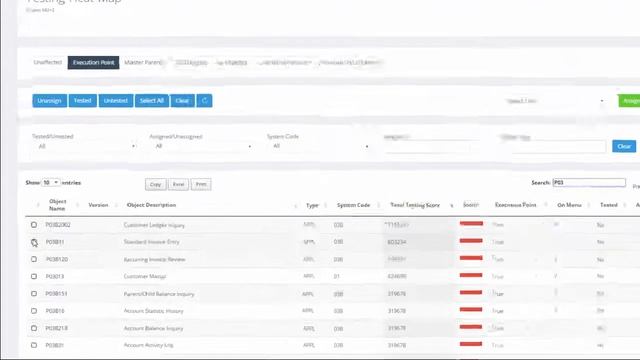Sort table by On Menu column
The width and height of the screenshot is (640, 360).
569,205
